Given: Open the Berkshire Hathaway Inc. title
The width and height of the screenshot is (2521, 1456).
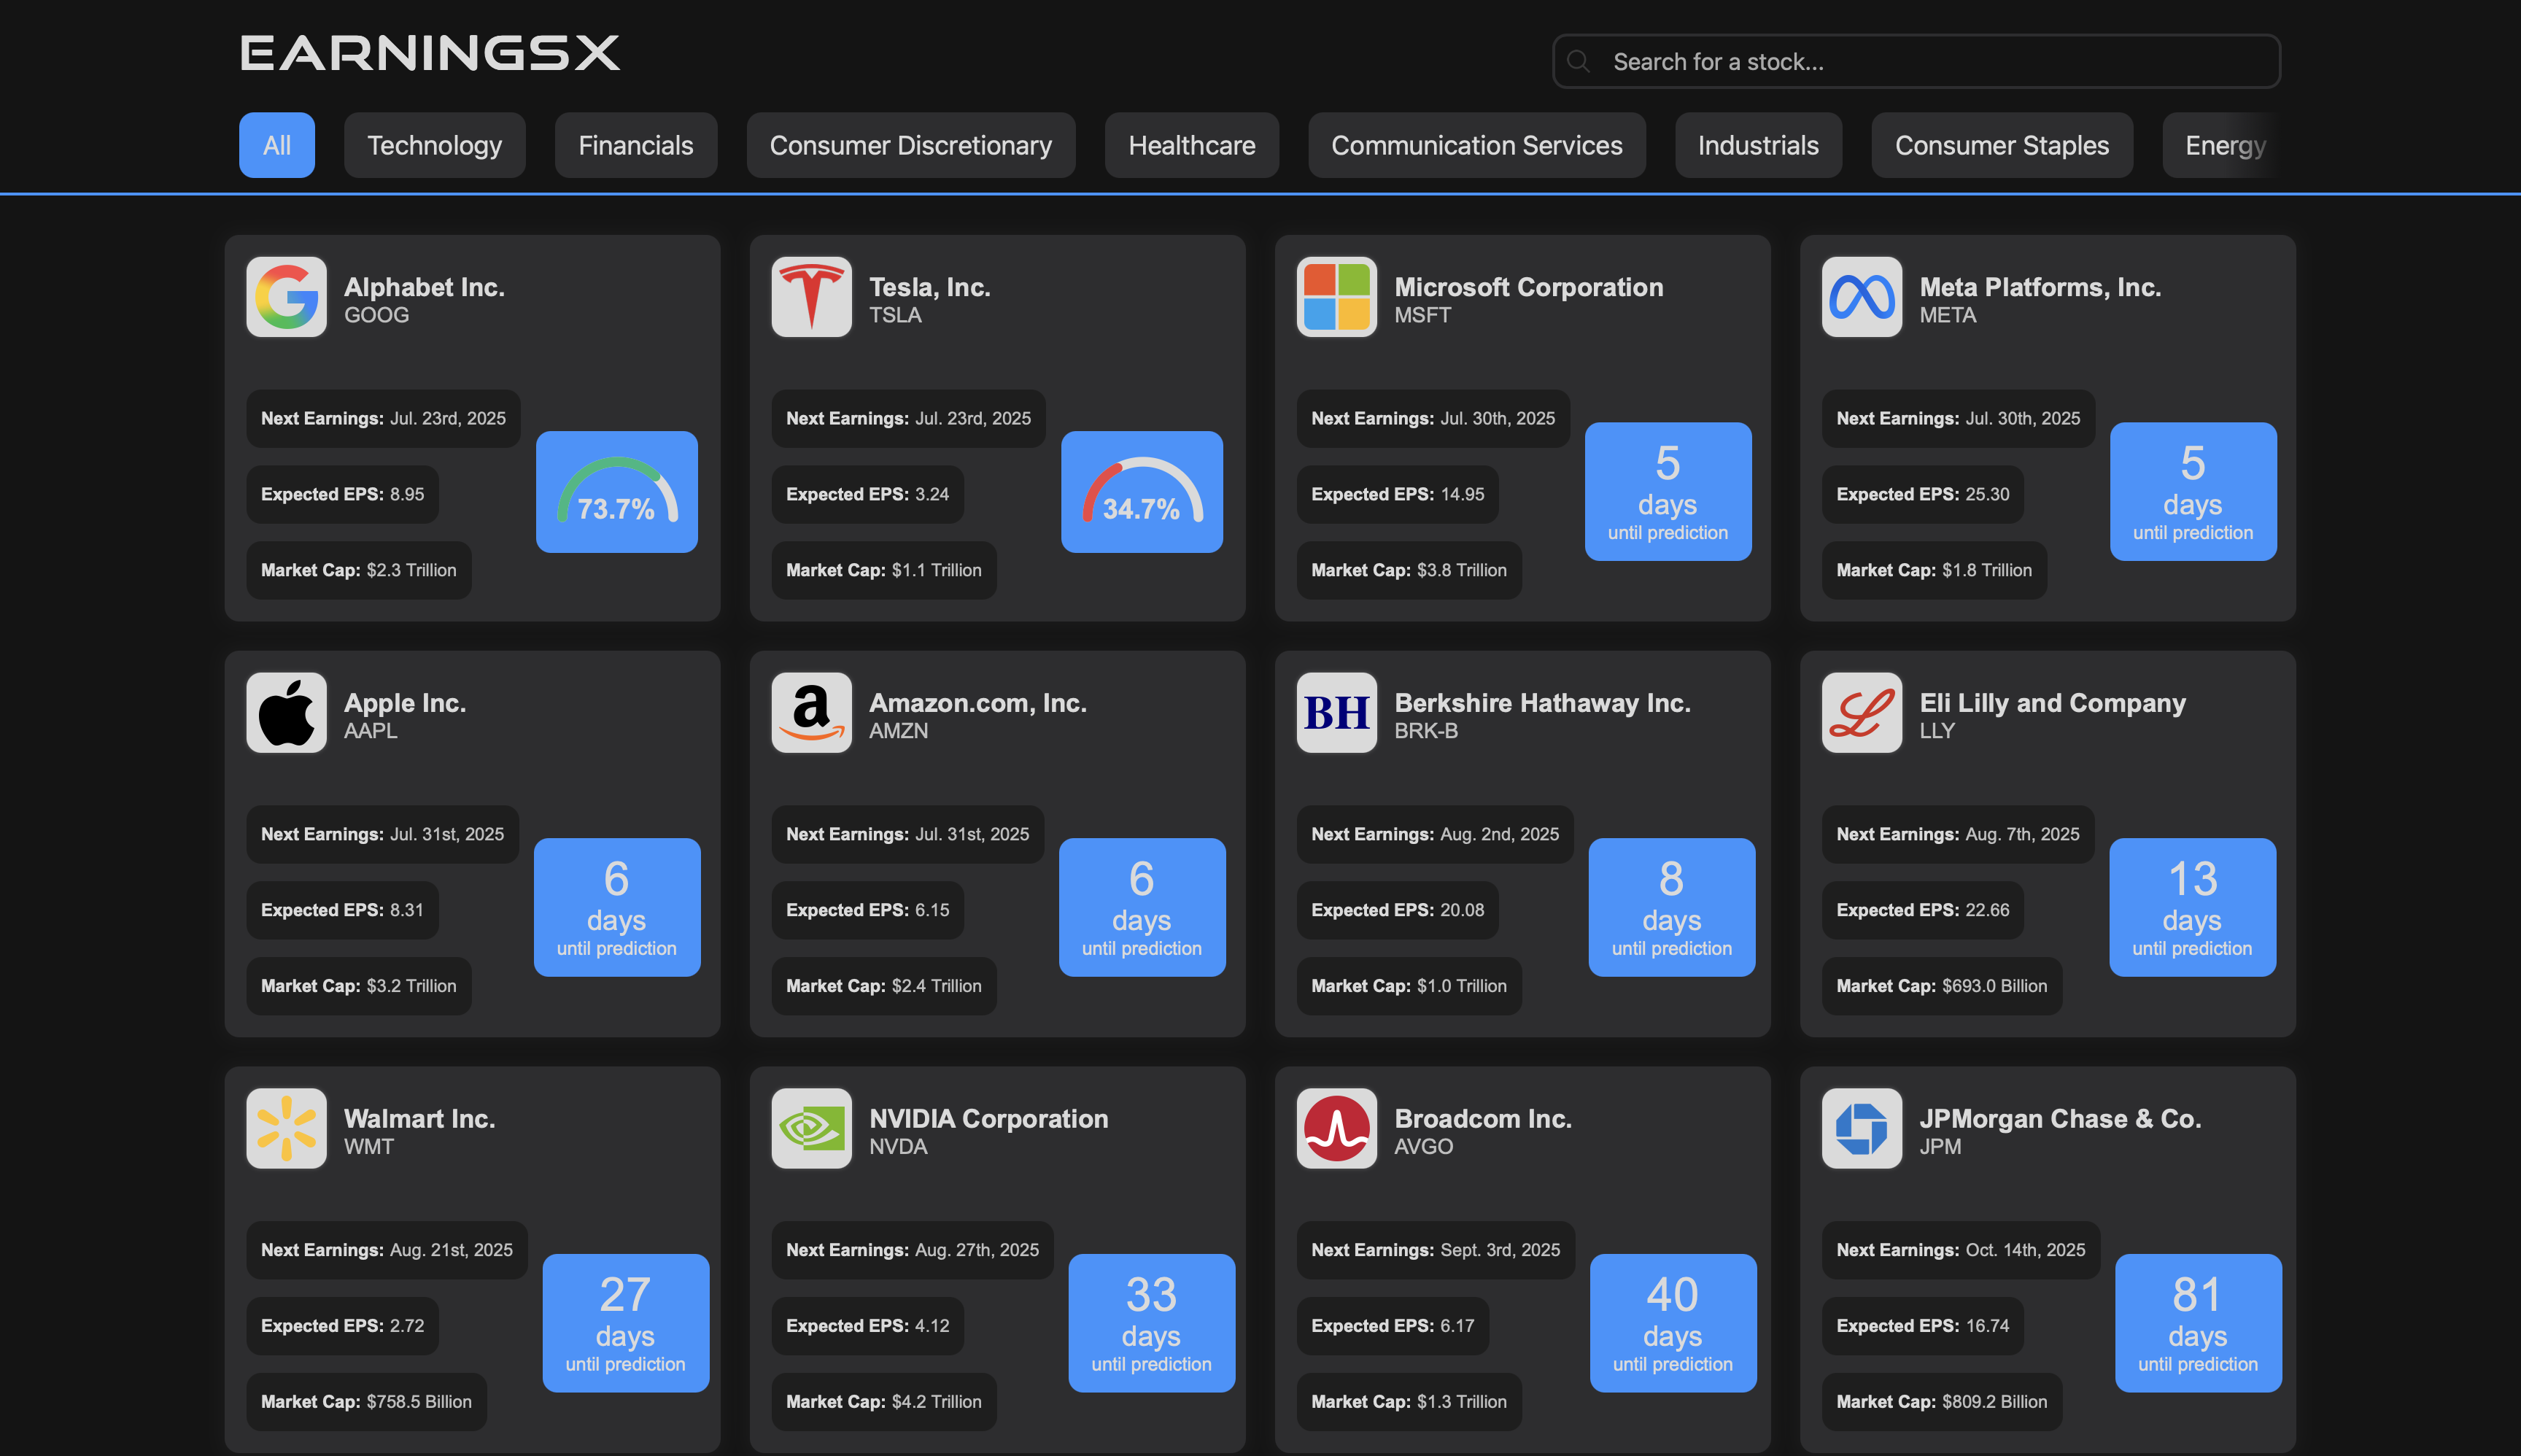Looking at the screenshot, I should (1542, 702).
